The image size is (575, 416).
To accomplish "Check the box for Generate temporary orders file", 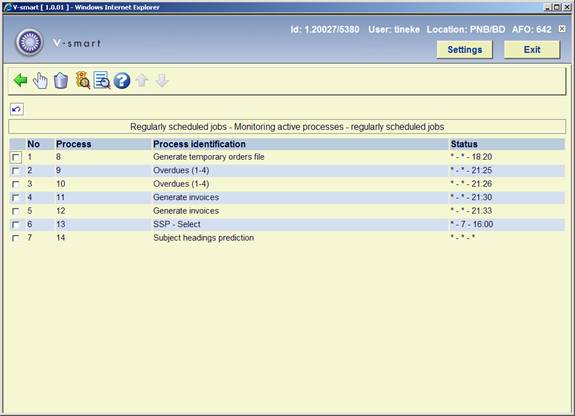I will [x=16, y=158].
